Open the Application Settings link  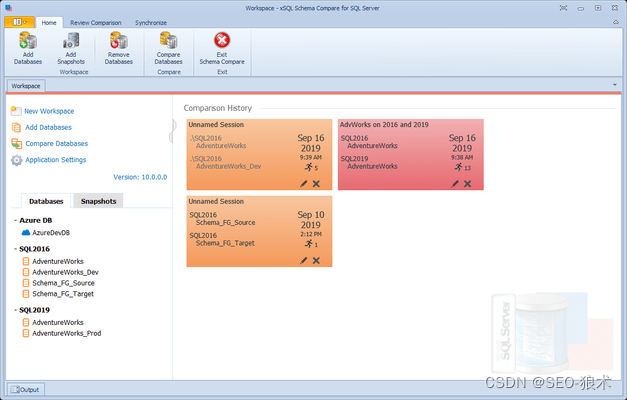tap(56, 160)
